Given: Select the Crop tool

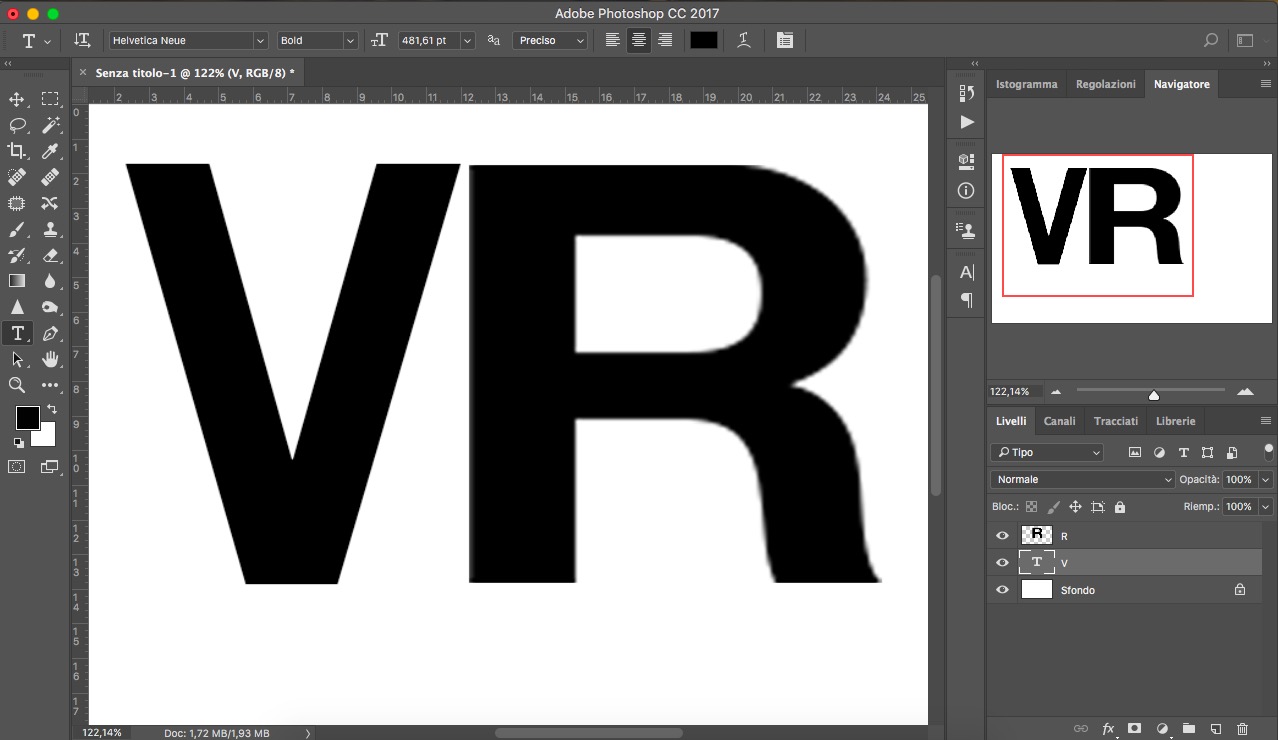Looking at the screenshot, I should (17, 151).
